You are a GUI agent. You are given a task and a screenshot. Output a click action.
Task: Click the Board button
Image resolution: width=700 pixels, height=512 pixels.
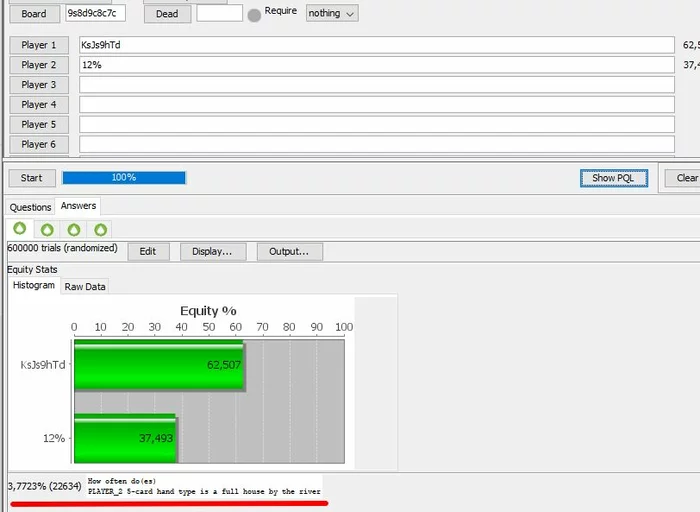(x=34, y=14)
